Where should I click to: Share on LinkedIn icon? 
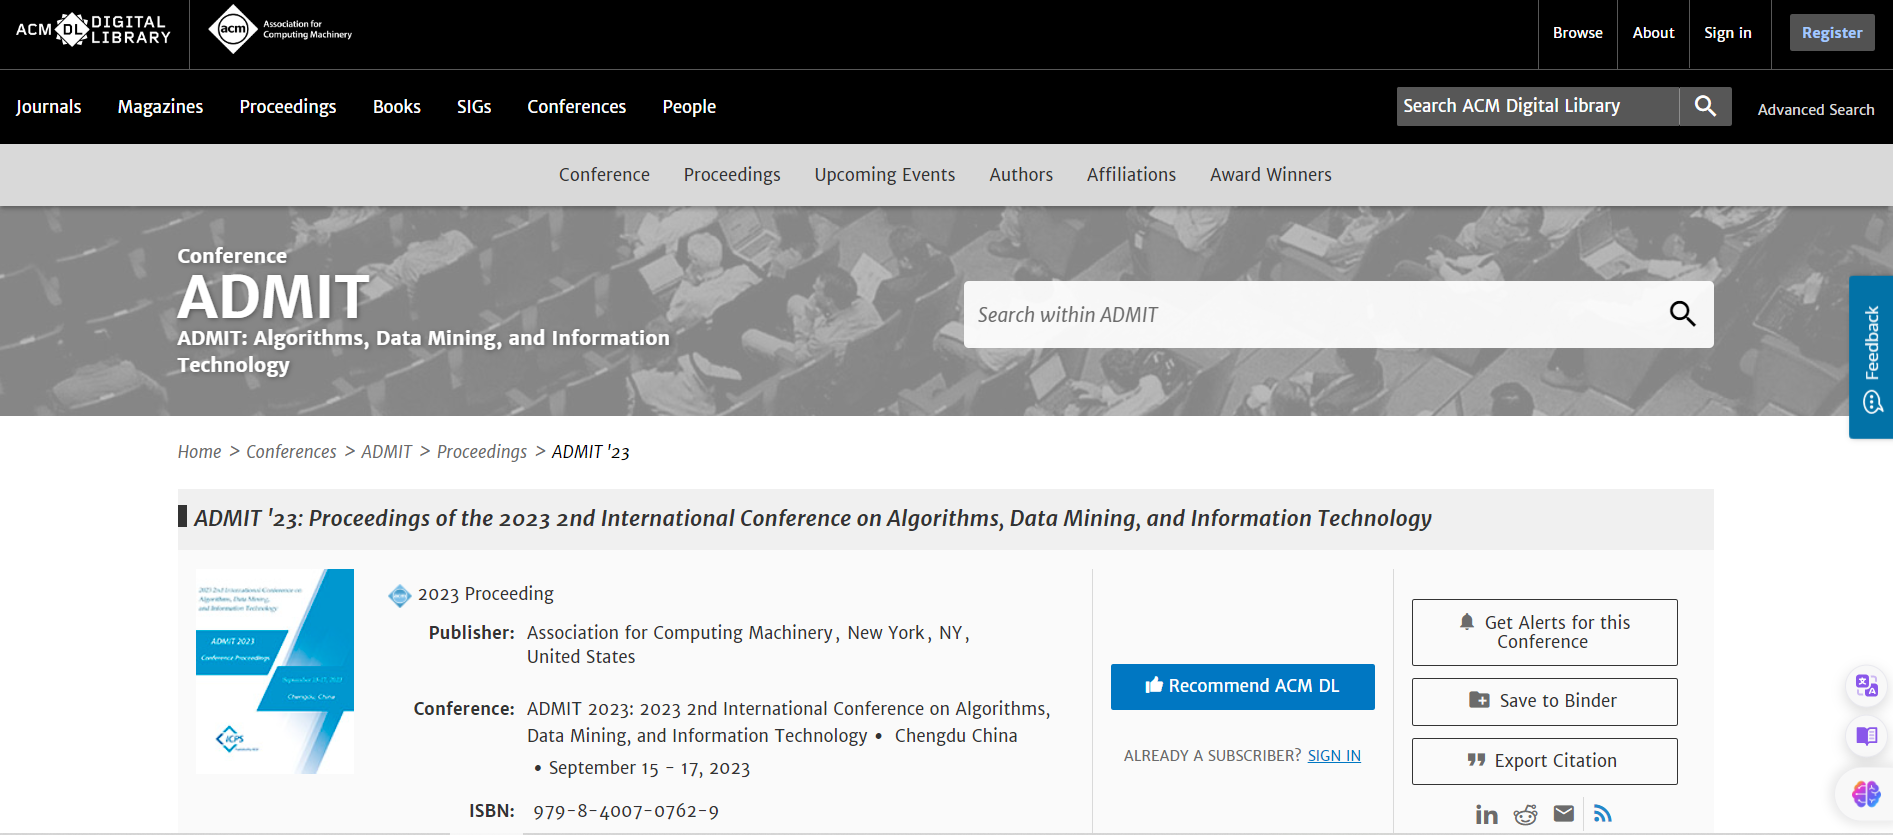[1486, 814]
